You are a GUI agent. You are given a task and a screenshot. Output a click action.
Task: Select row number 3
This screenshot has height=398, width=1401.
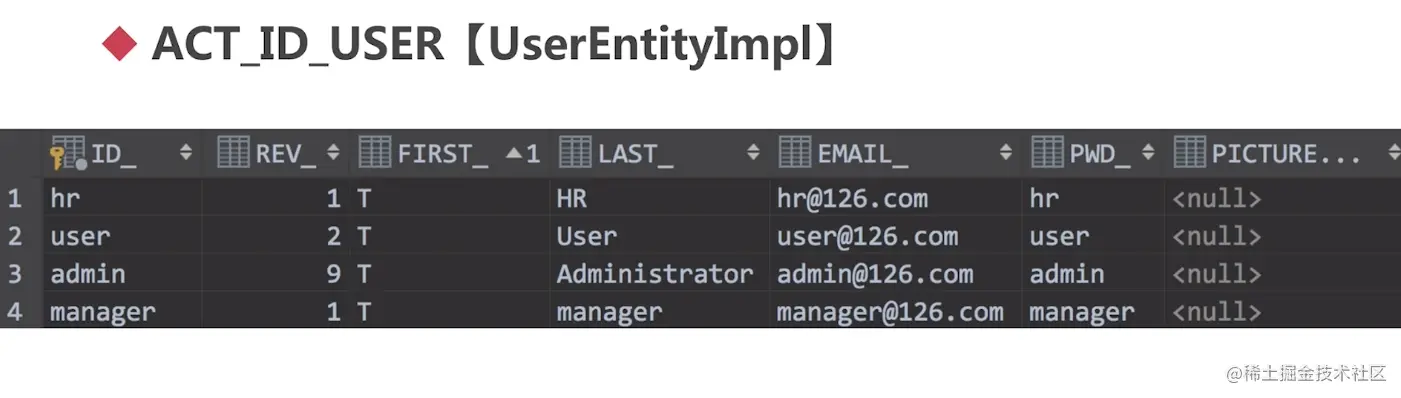click(x=14, y=274)
